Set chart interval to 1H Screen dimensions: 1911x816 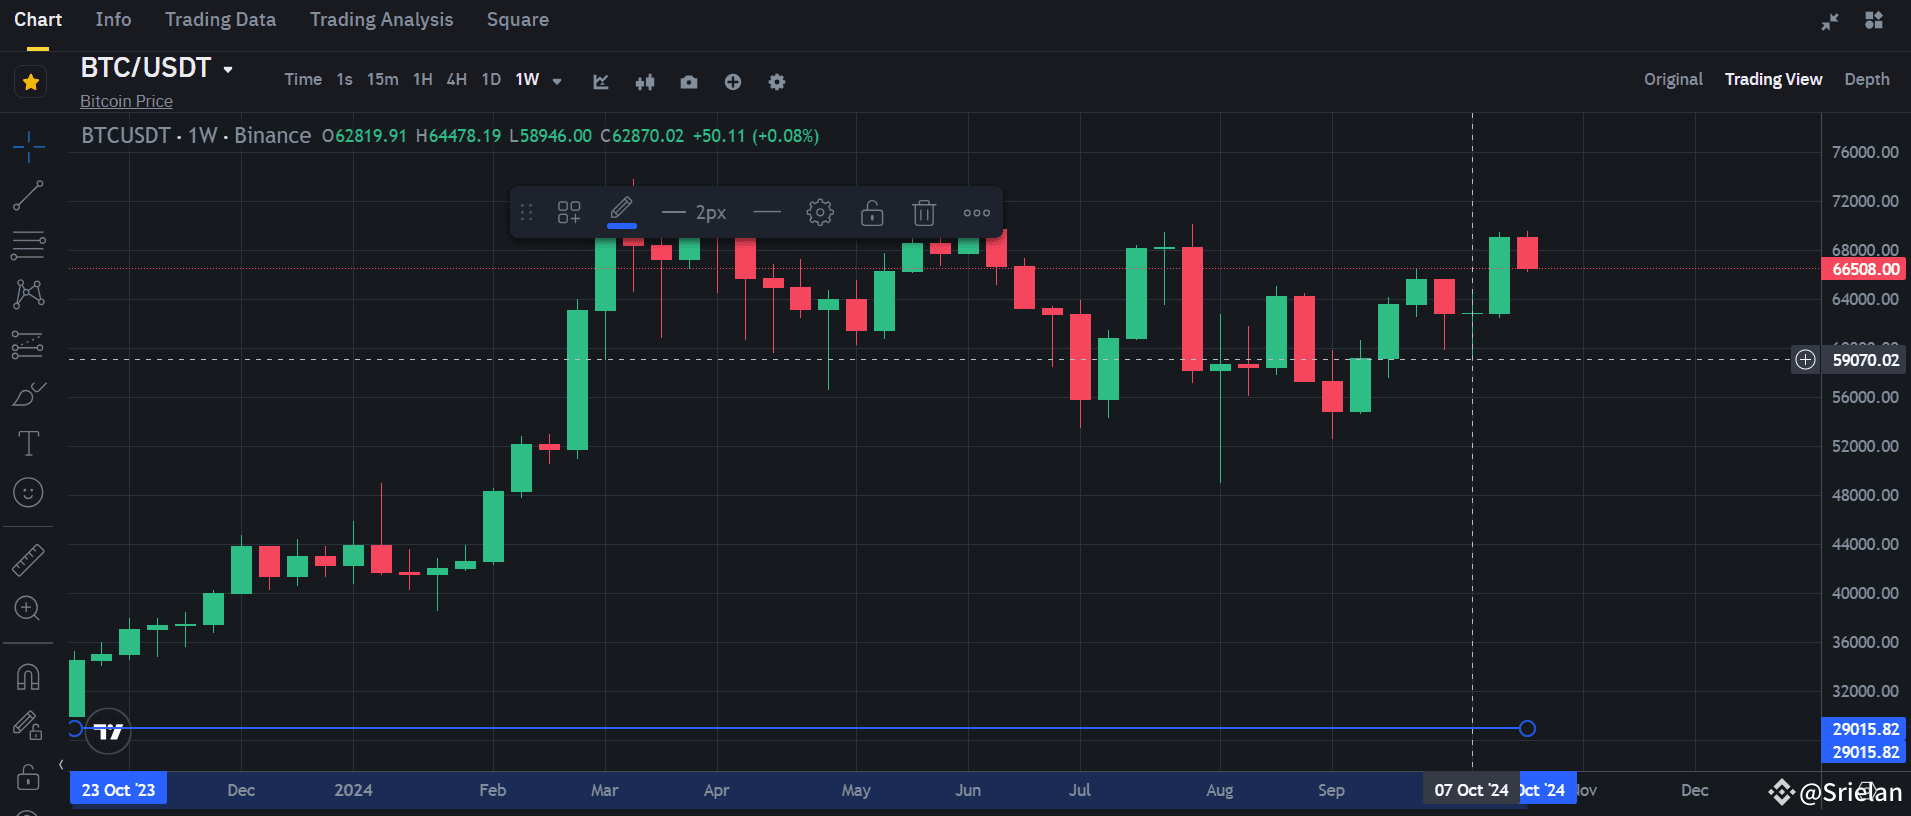coord(423,80)
